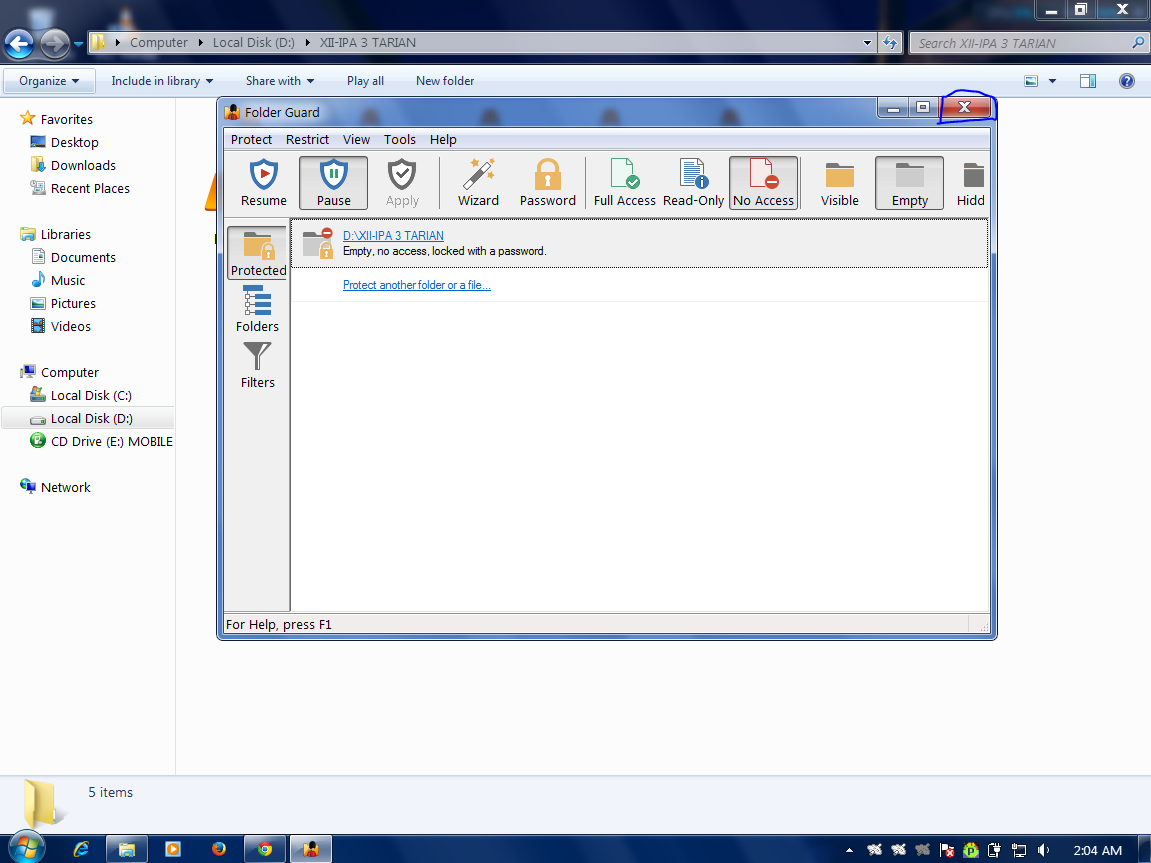Screen dimensions: 1151x863
Task: Open the Documents library
Action: point(83,258)
